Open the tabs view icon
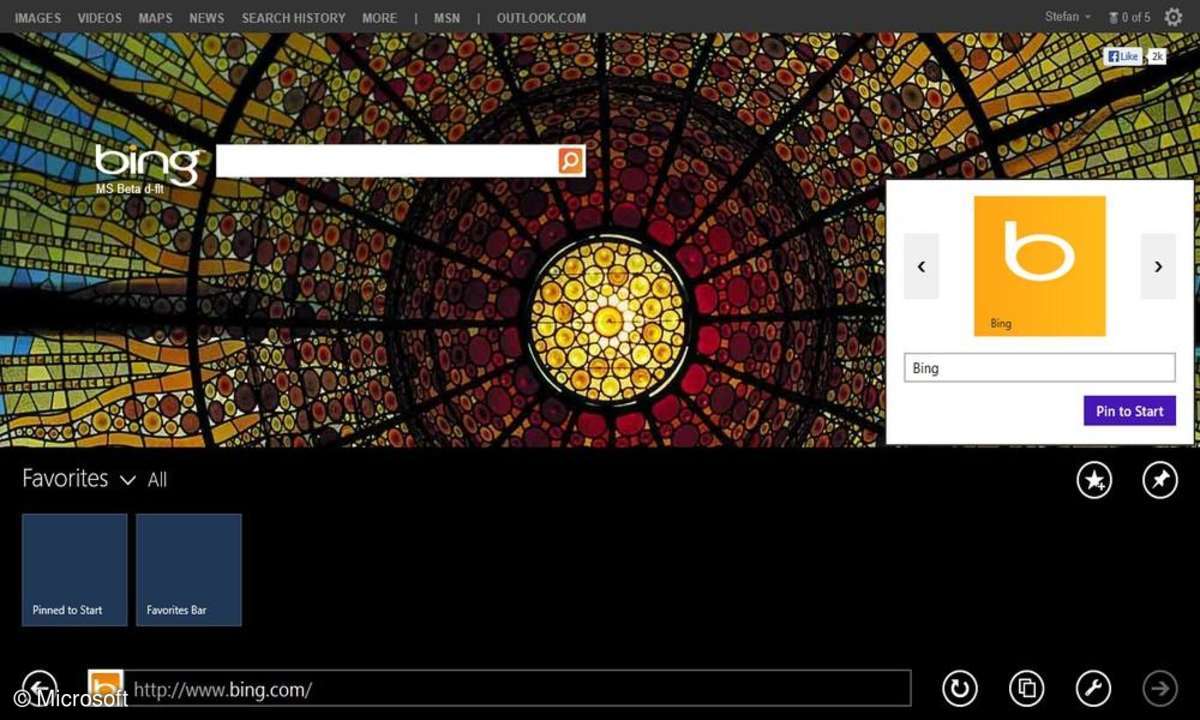 (1026, 688)
